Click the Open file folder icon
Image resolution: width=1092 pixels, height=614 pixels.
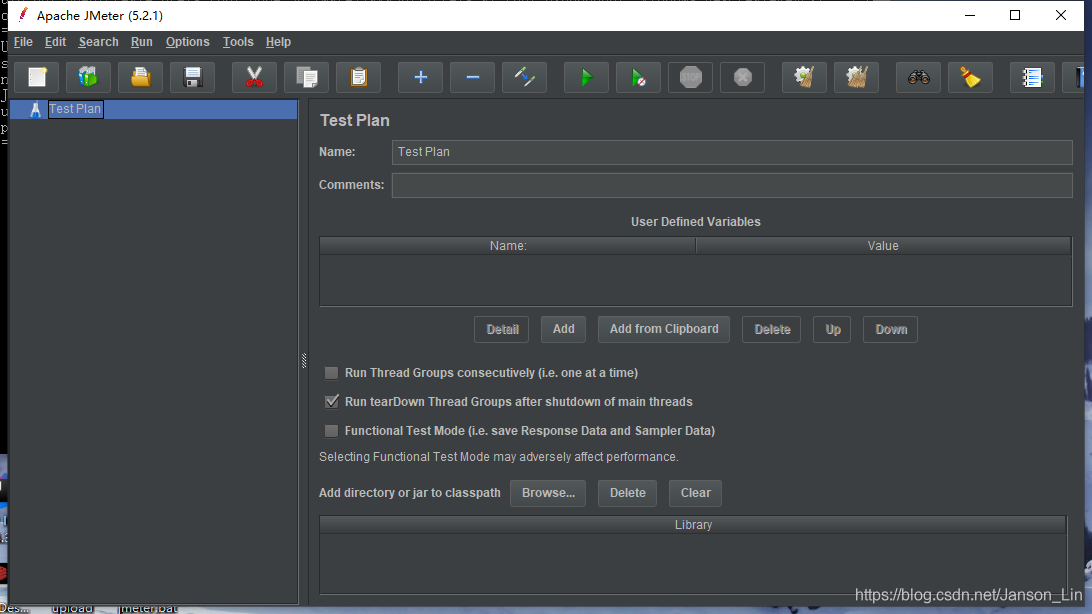pyautogui.click(x=141, y=77)
